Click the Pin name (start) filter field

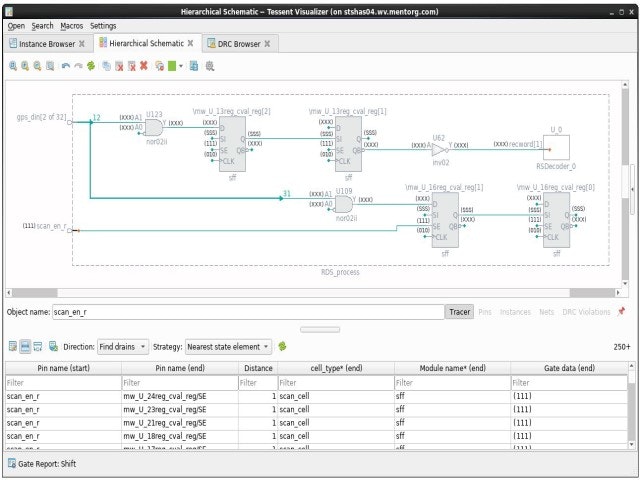click(x=63, y=383)
